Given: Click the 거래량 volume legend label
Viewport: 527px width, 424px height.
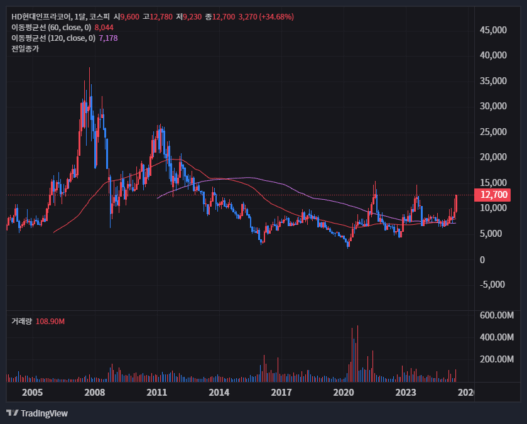Looking at the screenshot, I should [22, 322].
